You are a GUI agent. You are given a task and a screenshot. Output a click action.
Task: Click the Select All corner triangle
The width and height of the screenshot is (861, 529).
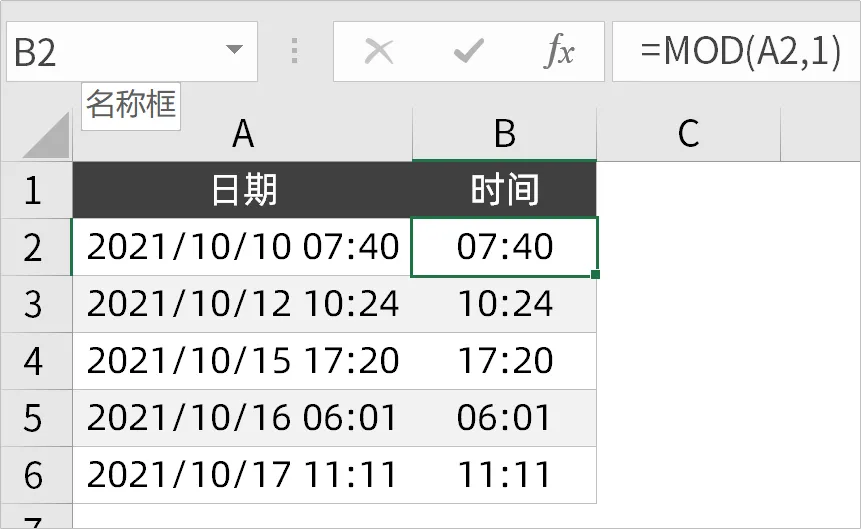[x=46, y=136]
